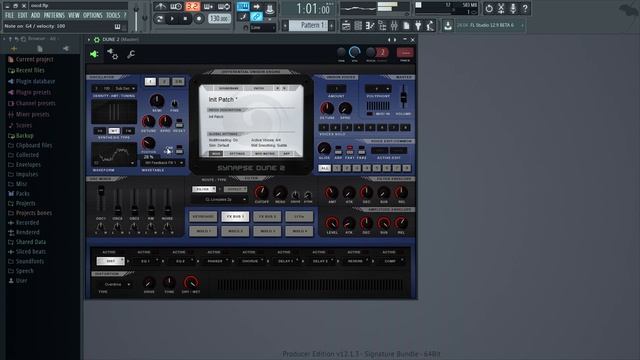Click the DUNE 2 master VOLUME slider
The width and height of the screenshot is (640, 360).
pos(403,97)
